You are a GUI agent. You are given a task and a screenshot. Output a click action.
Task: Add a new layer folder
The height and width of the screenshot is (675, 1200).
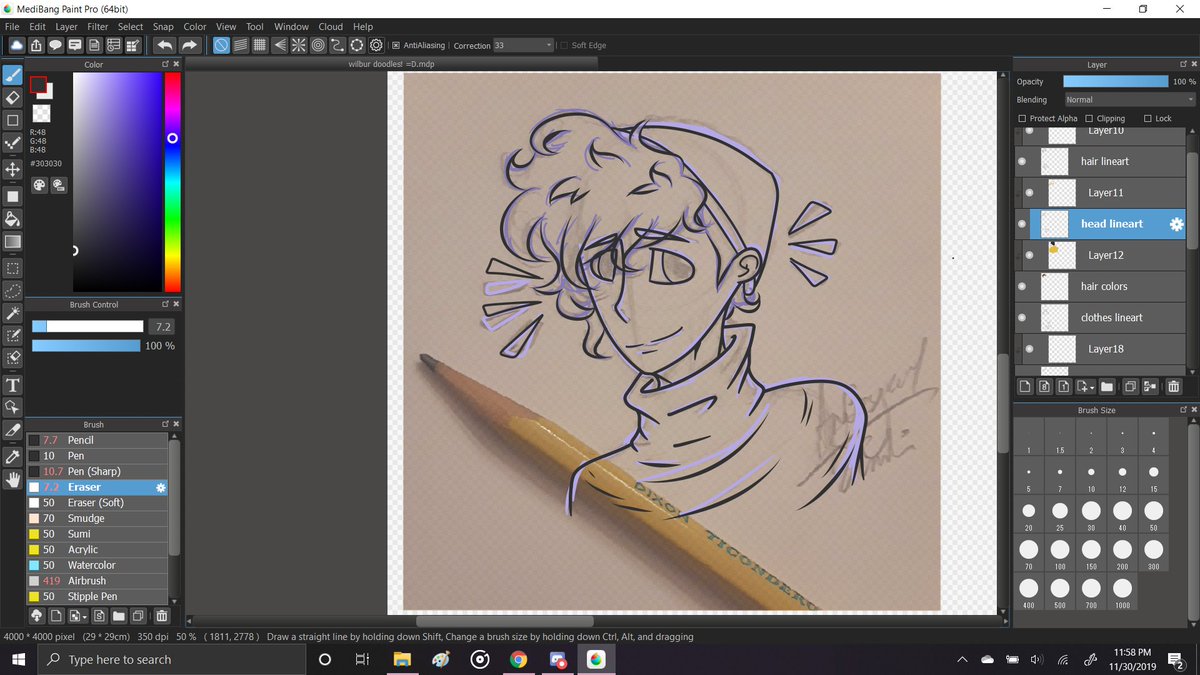[x=1108, y=387]
